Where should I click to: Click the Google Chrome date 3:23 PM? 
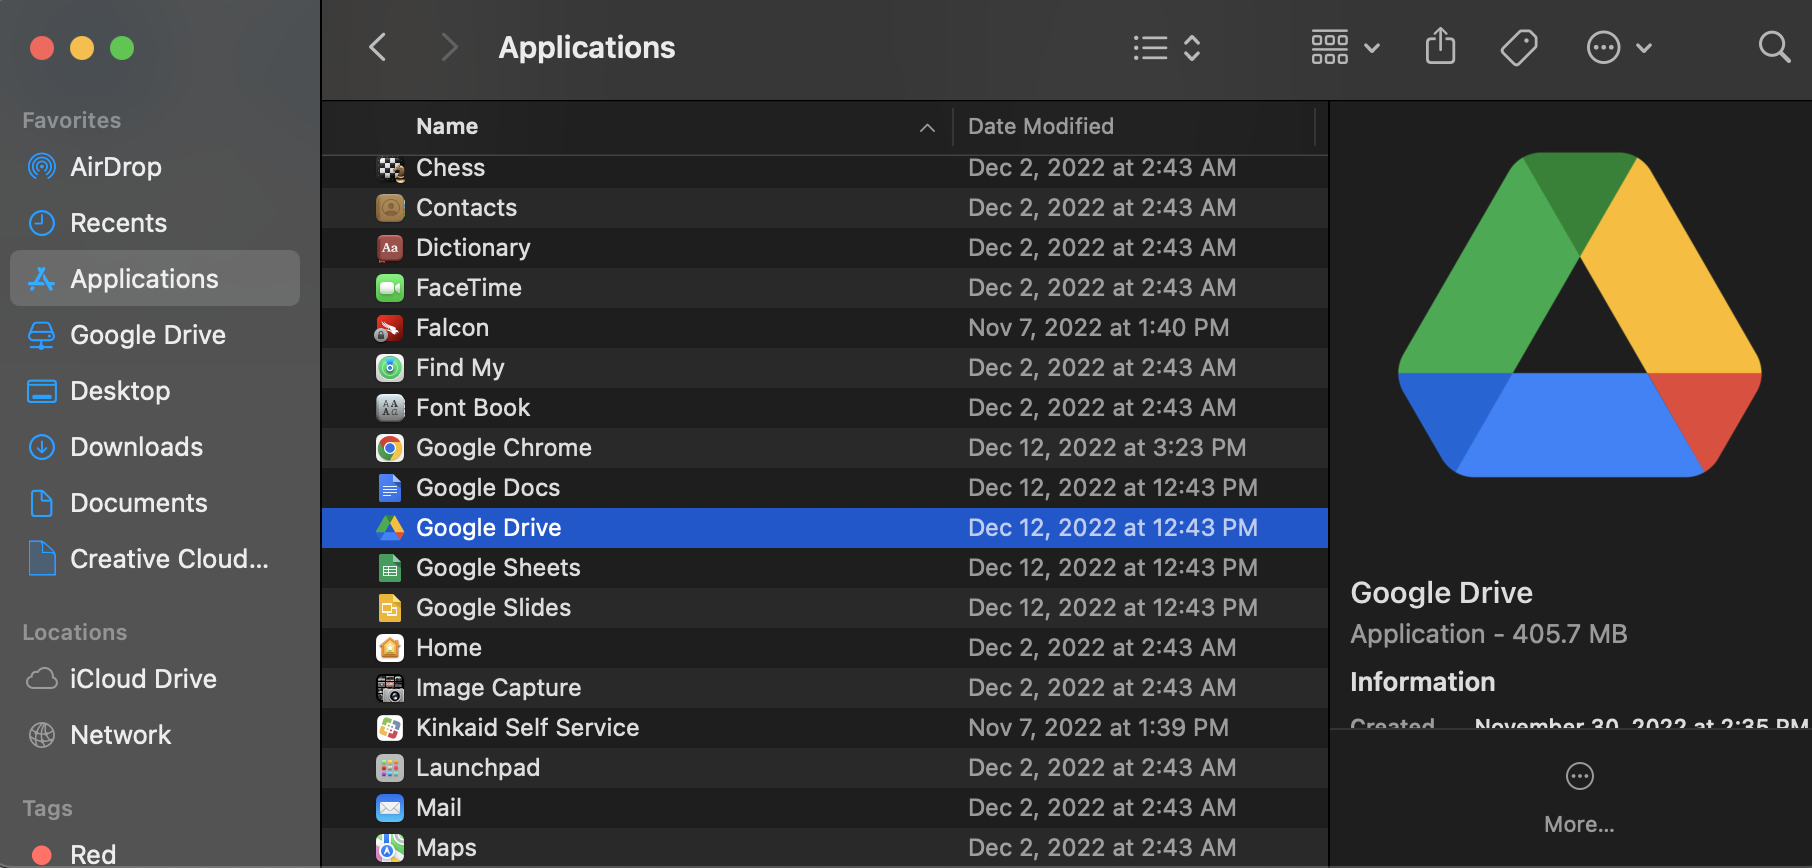click(1107, 448)
